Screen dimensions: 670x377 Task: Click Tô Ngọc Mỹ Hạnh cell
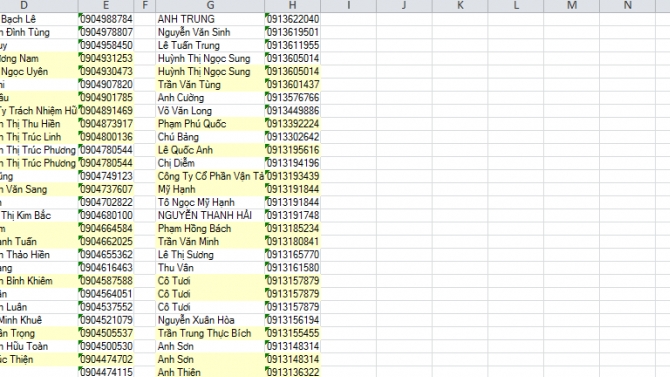[x=210, y=203]
